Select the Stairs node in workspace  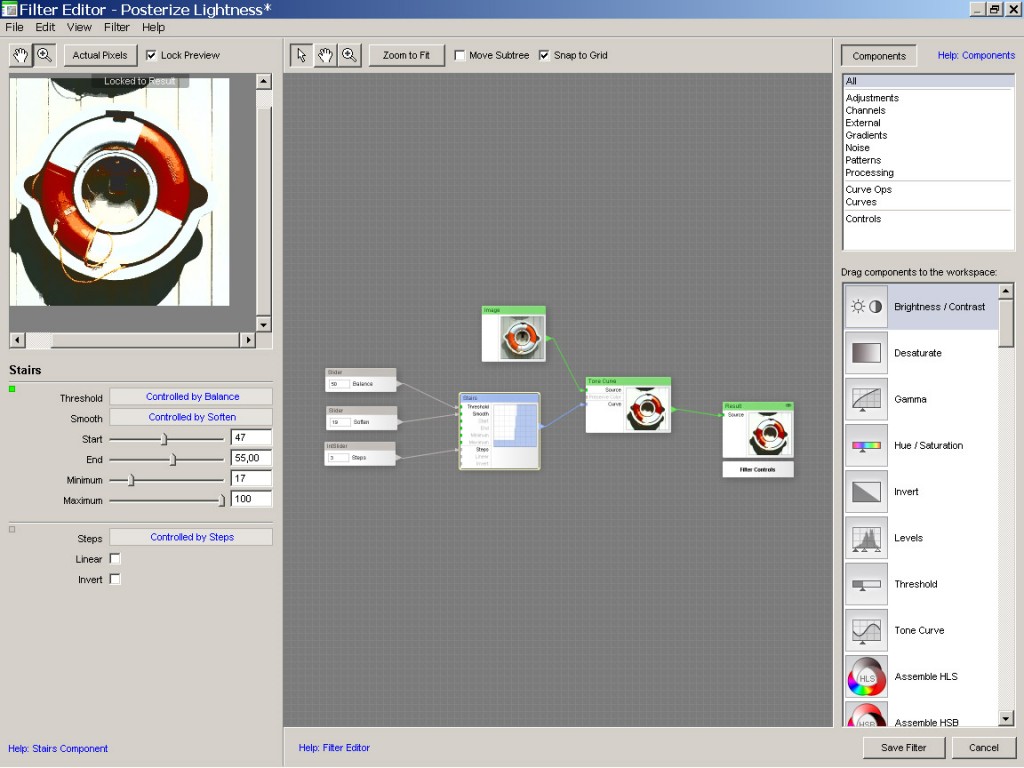click(x=500, y=431)
